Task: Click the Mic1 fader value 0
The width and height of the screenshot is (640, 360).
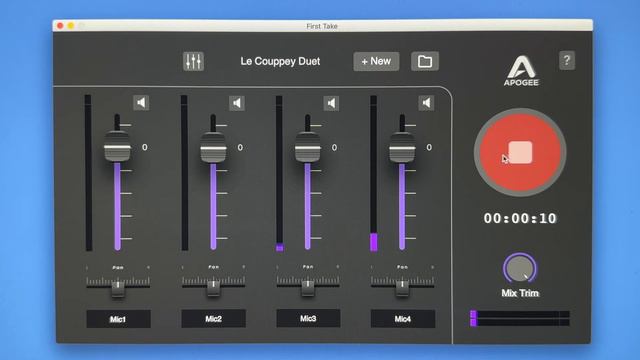Action: point(144,147)
